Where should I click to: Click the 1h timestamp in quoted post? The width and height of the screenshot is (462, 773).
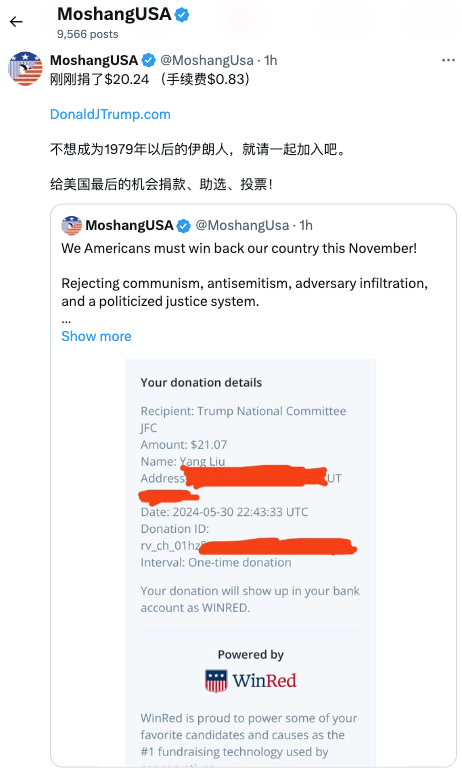tap(306, 225)
